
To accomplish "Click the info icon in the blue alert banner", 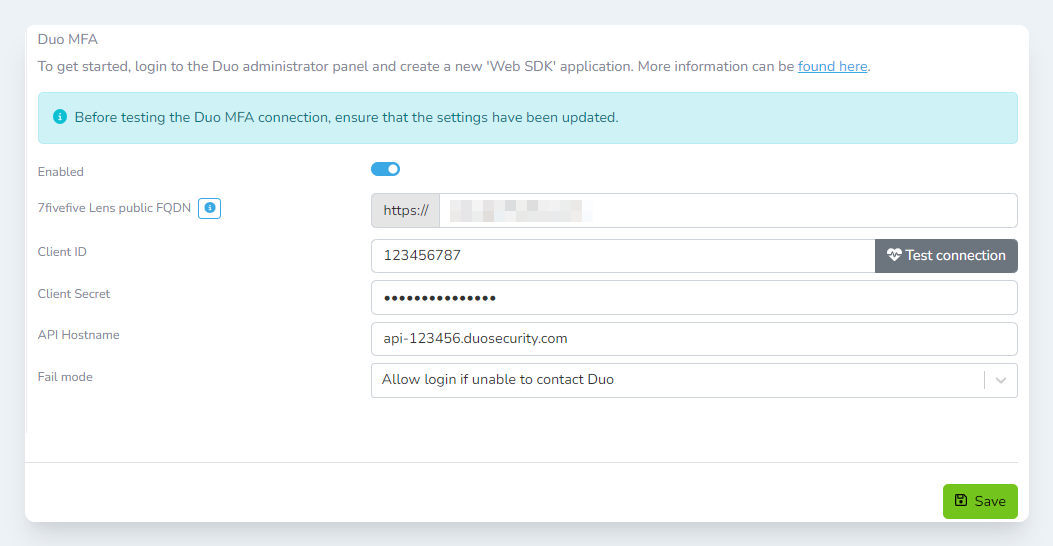I will tap(60, 117).
